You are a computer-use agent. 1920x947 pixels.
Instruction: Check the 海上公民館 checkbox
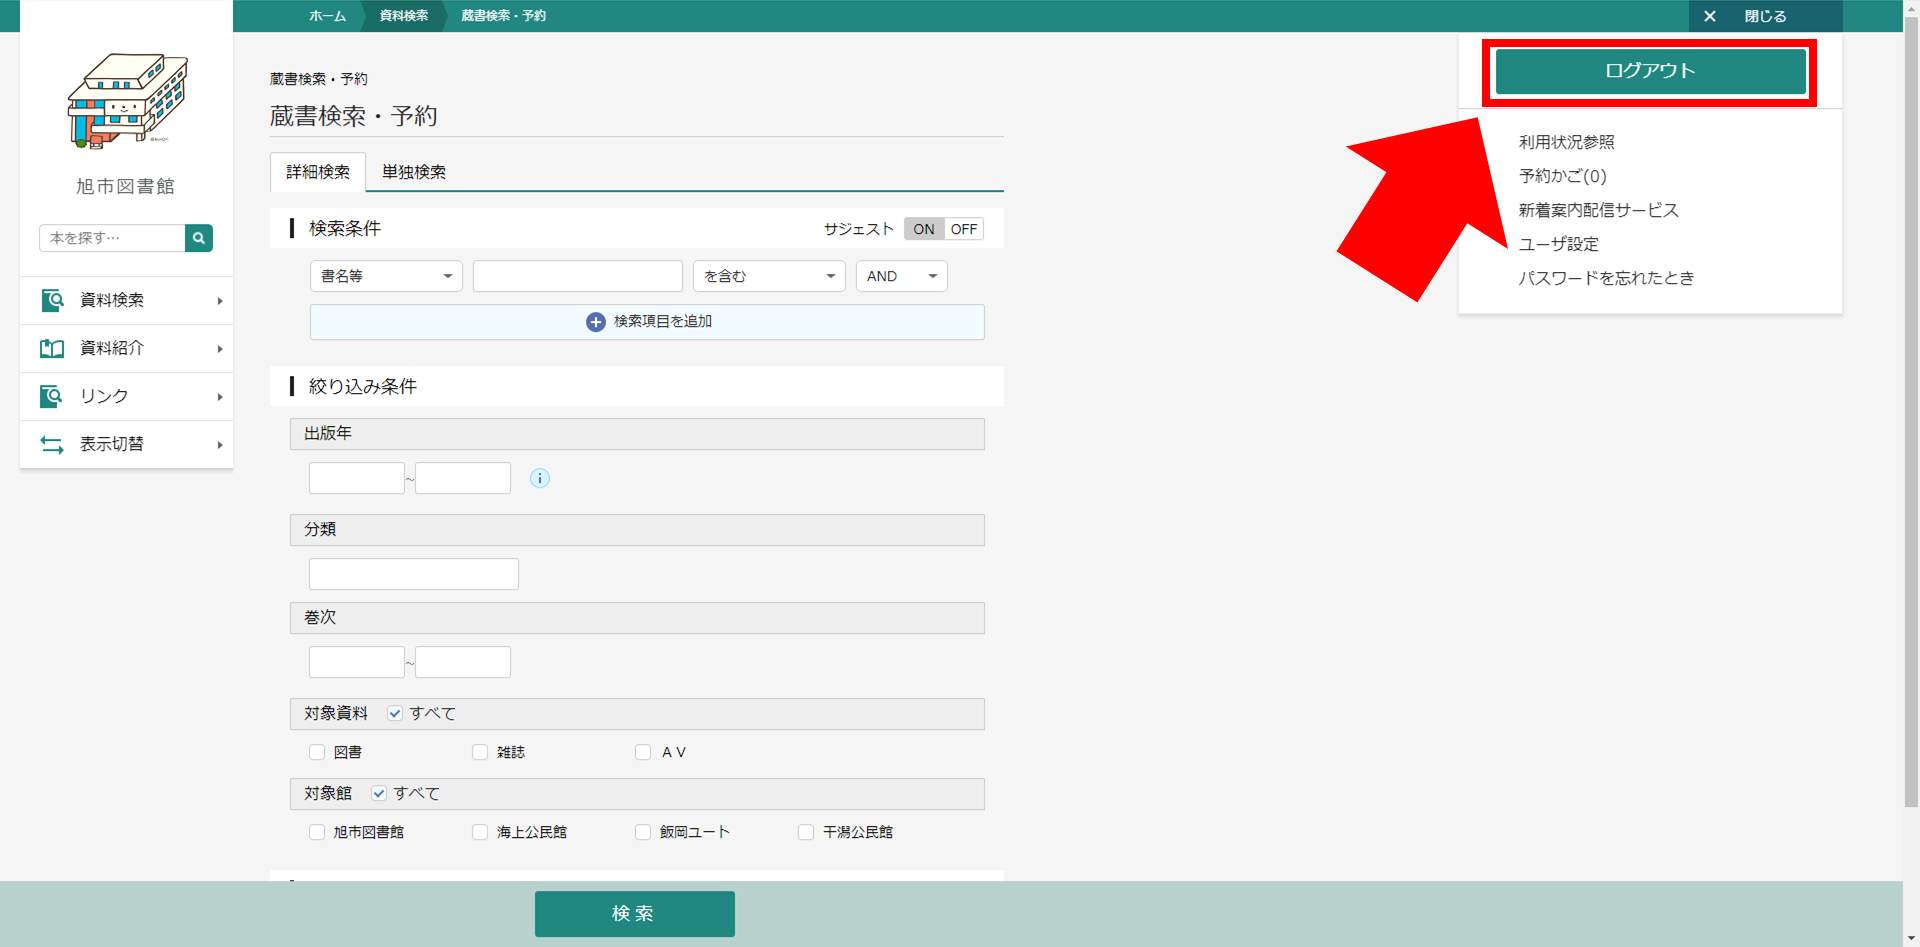(x=480, y=832)
